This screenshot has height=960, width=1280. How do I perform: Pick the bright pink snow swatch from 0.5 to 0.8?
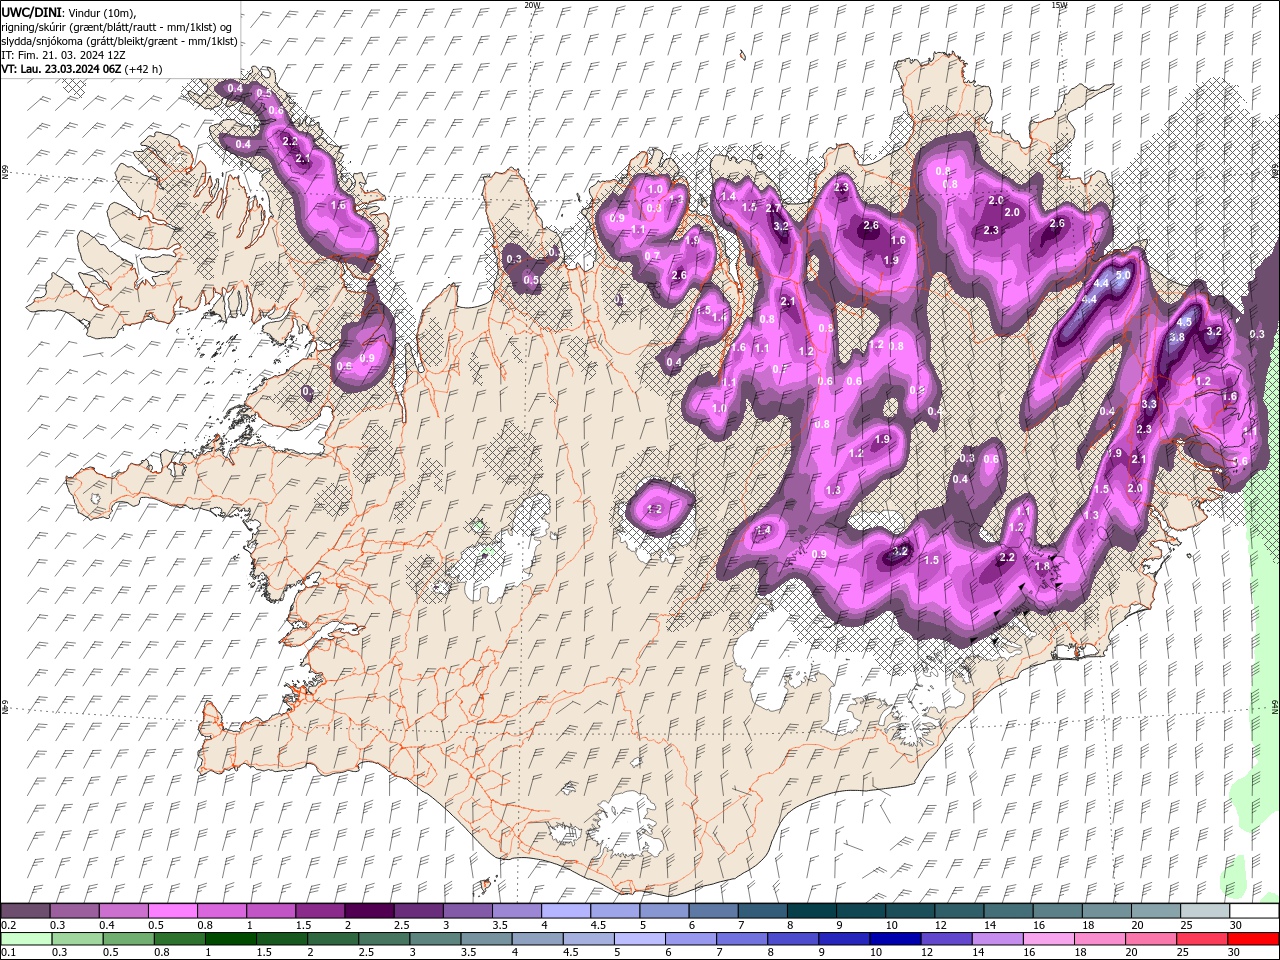tap(172, 911)
